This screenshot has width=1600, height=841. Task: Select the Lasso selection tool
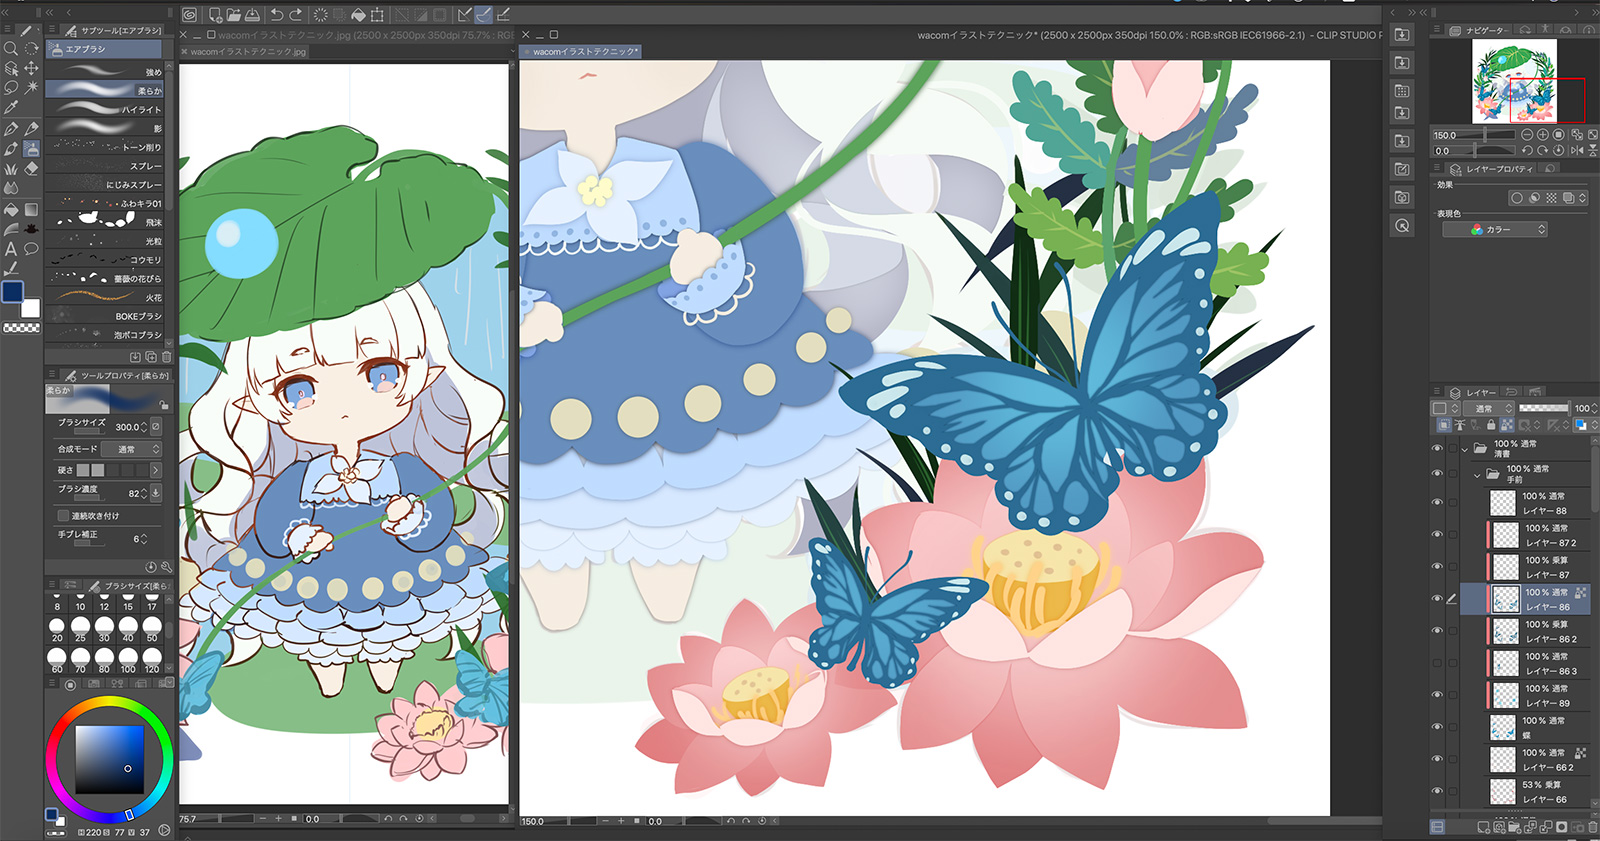(11, 88)
